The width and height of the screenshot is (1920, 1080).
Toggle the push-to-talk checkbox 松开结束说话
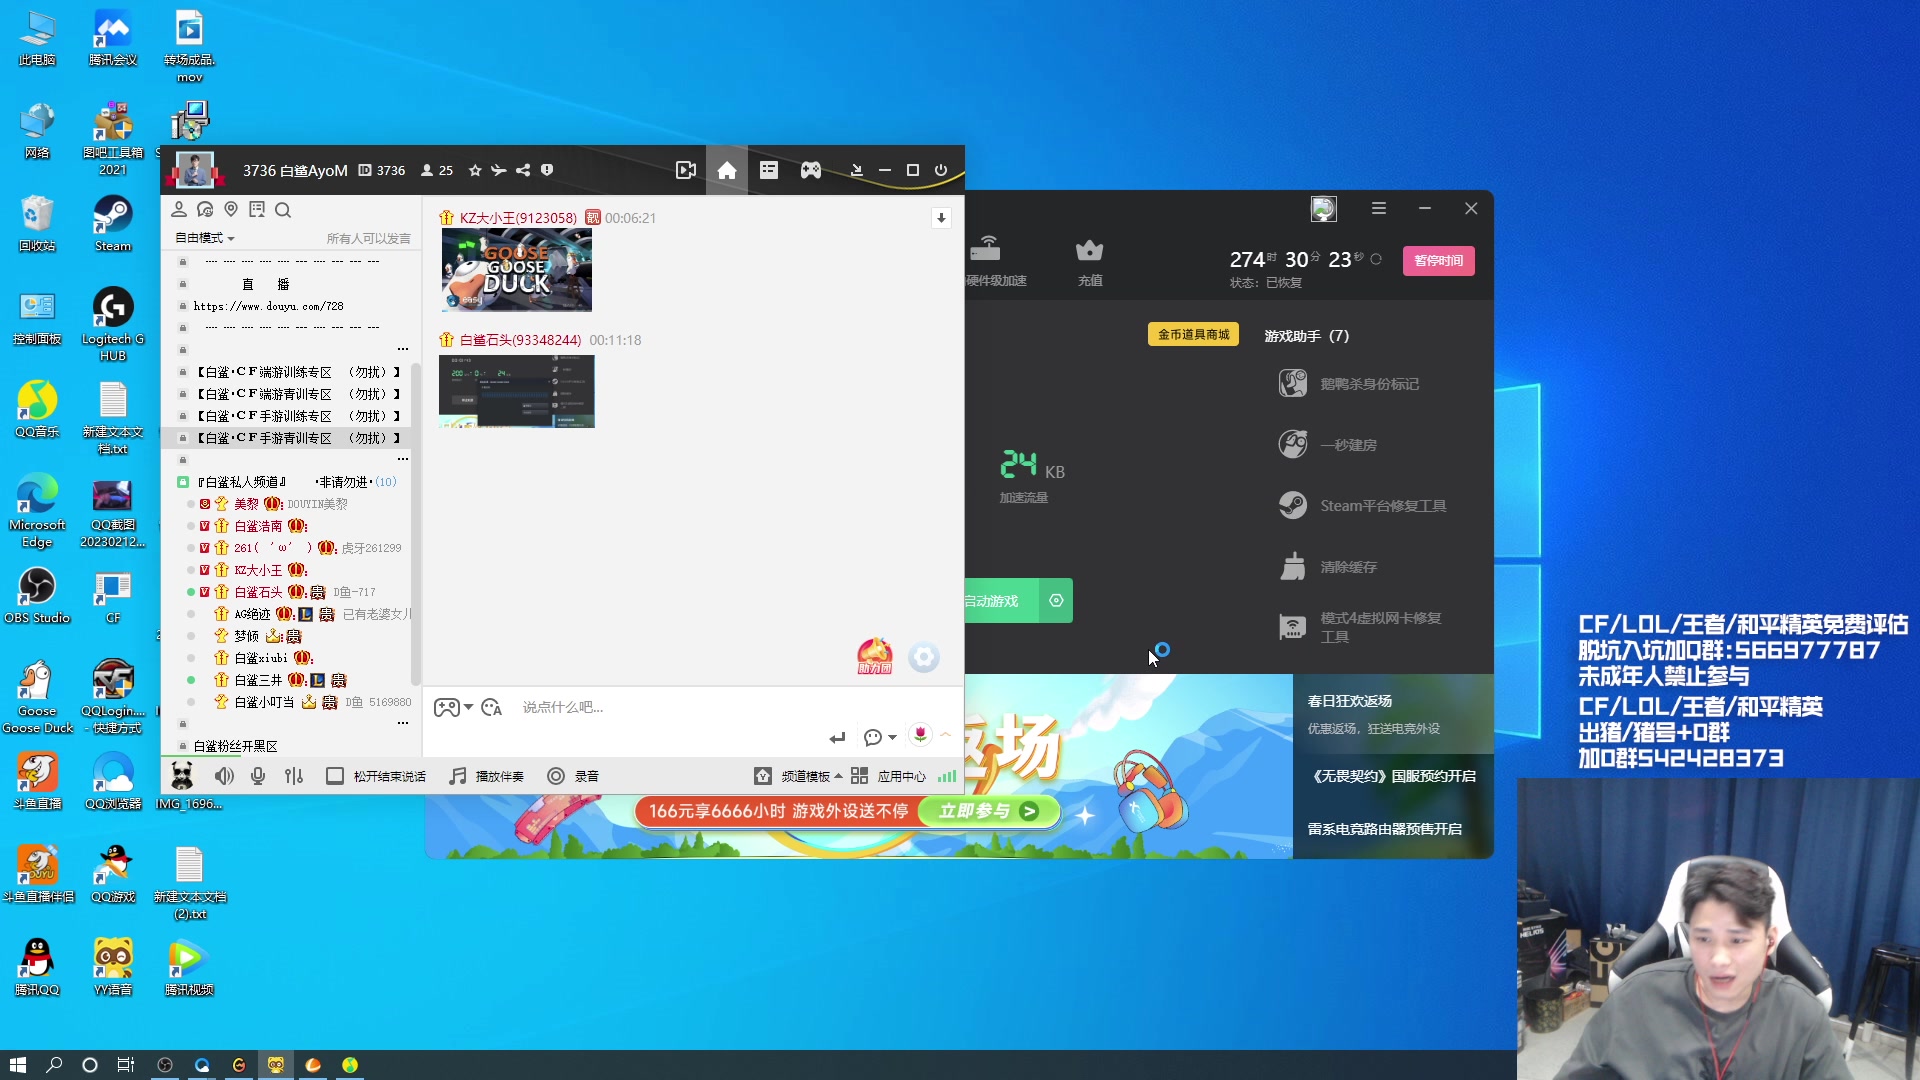coord(335,777)
